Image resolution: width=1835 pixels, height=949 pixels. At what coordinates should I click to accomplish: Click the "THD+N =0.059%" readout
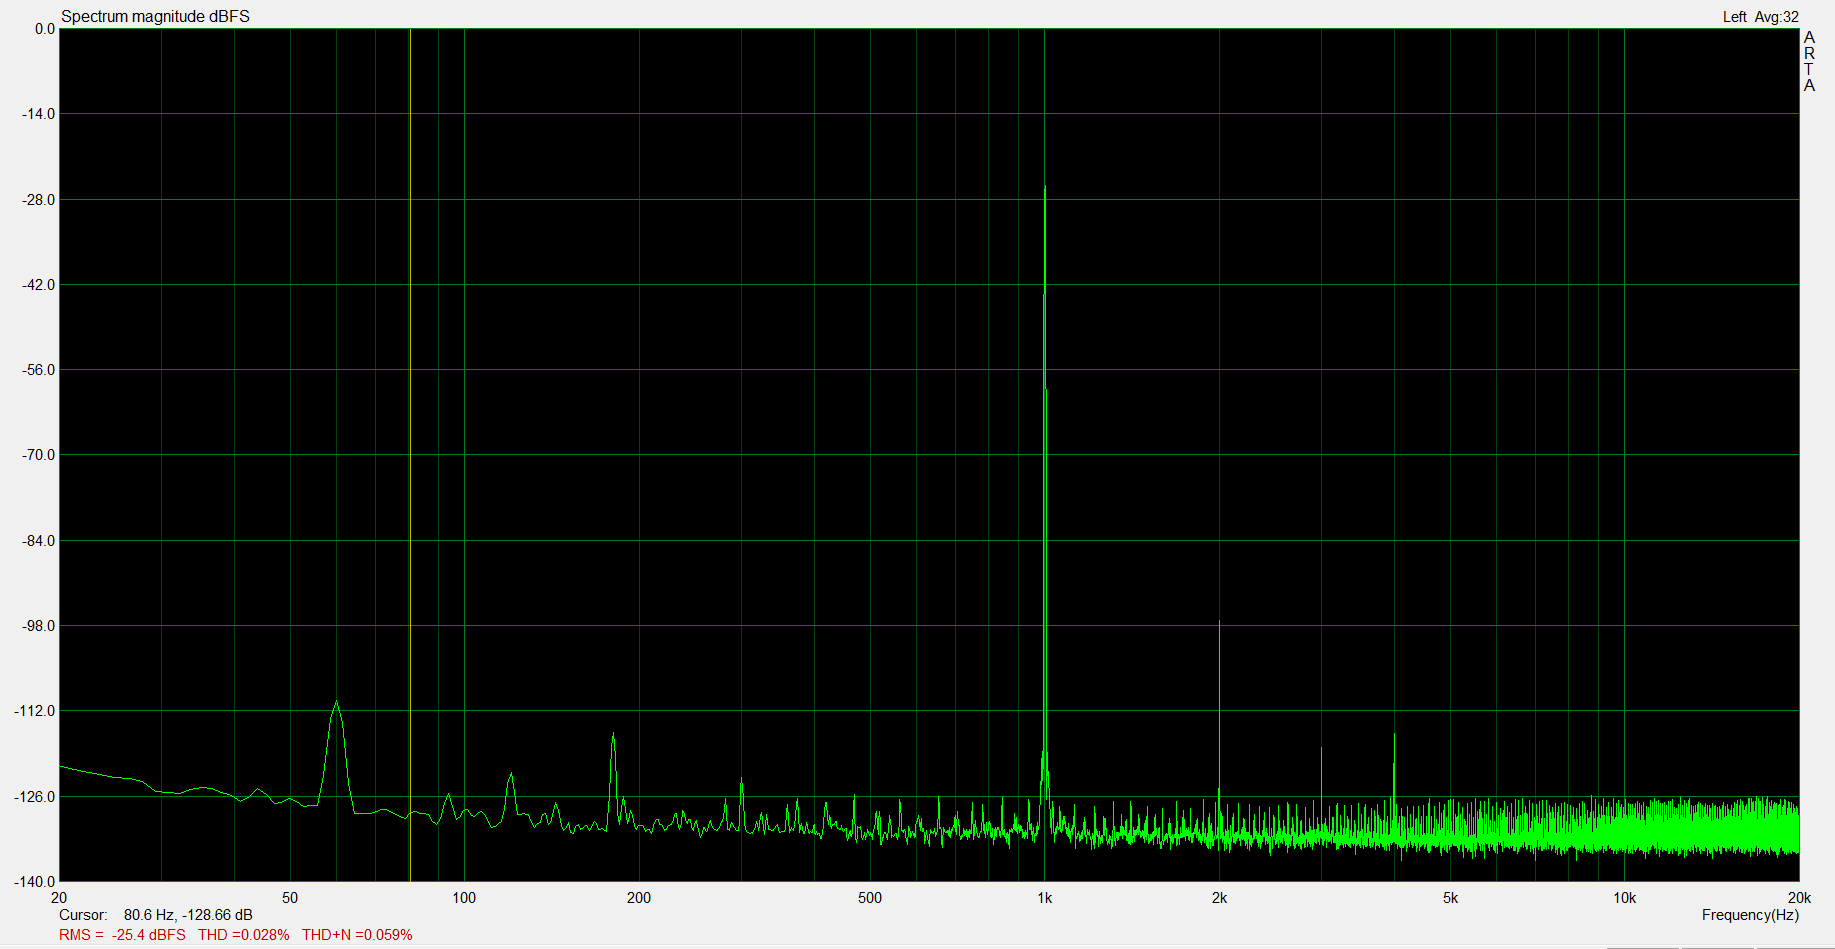(357, 935)
